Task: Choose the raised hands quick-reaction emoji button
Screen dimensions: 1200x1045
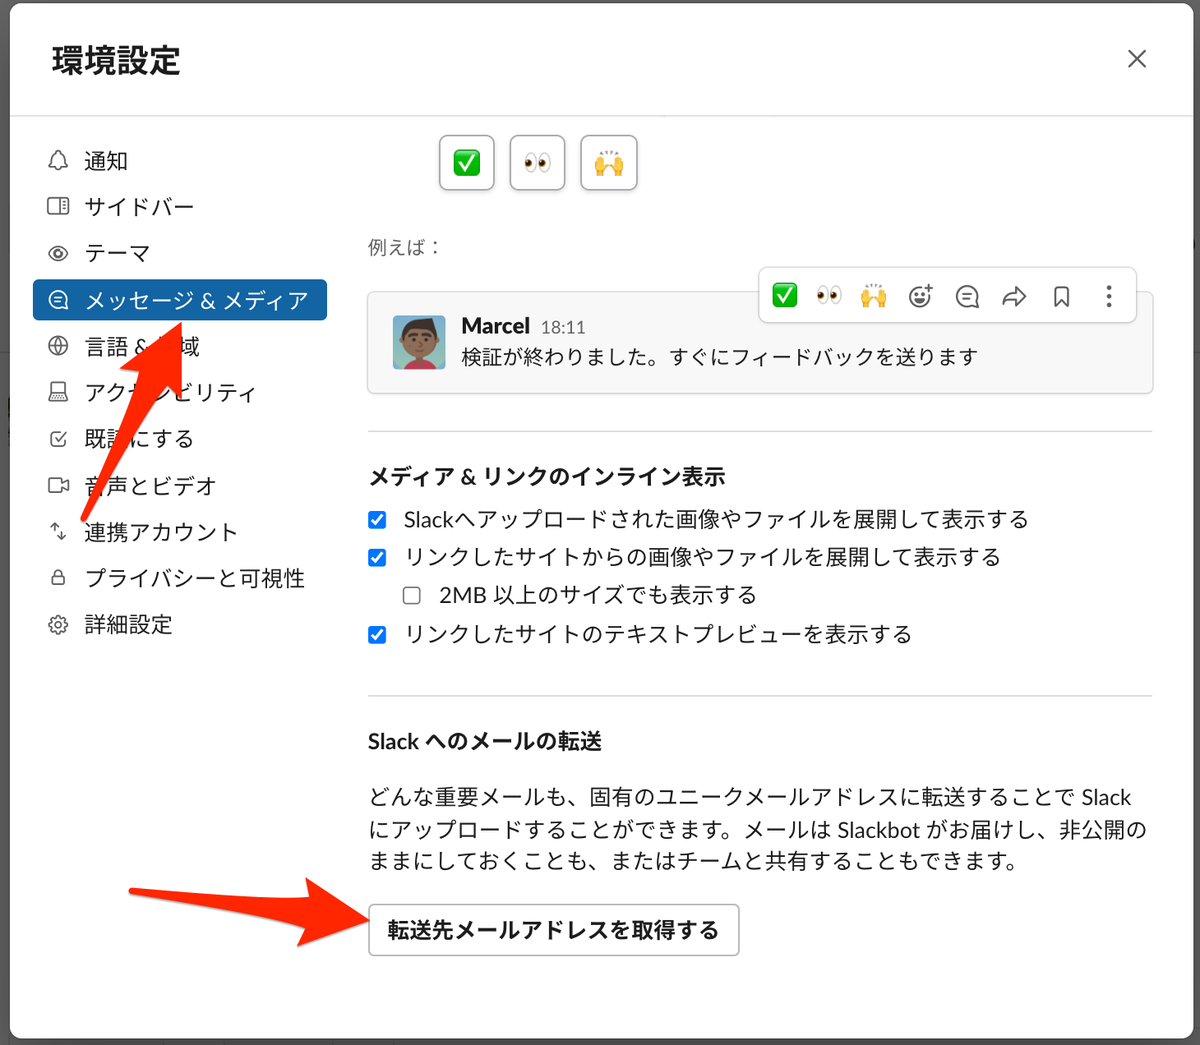Action: click(x=609, y=162)
